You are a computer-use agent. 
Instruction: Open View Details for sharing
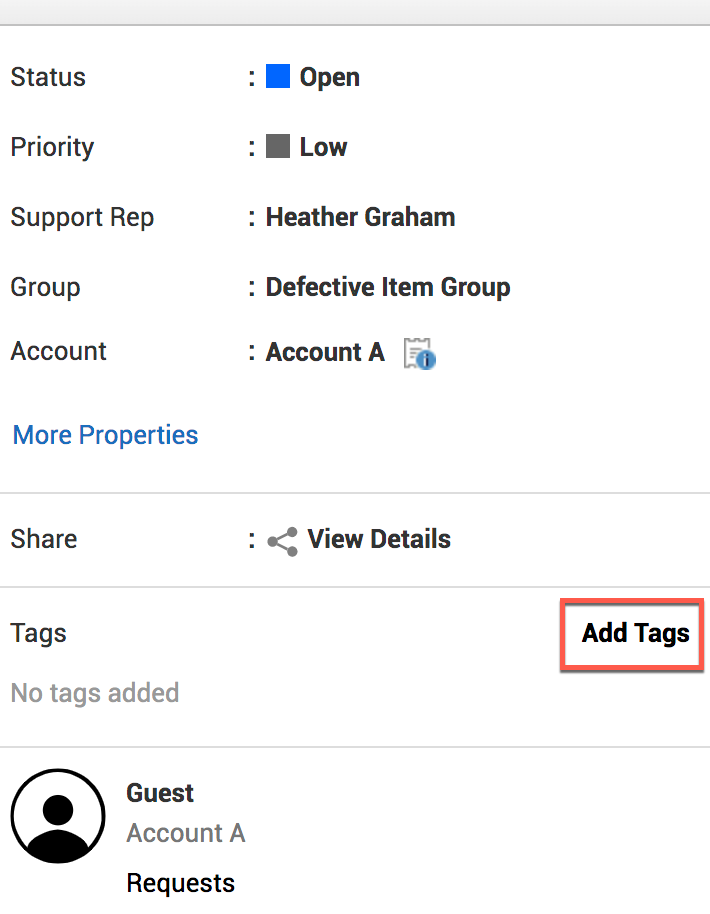(x=379, y=539)
